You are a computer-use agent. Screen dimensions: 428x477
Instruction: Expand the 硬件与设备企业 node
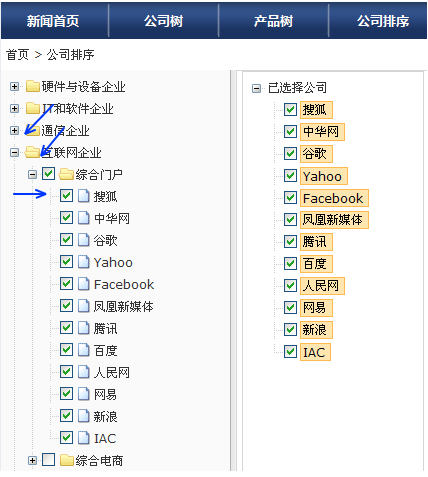click(x=14, y=87)
